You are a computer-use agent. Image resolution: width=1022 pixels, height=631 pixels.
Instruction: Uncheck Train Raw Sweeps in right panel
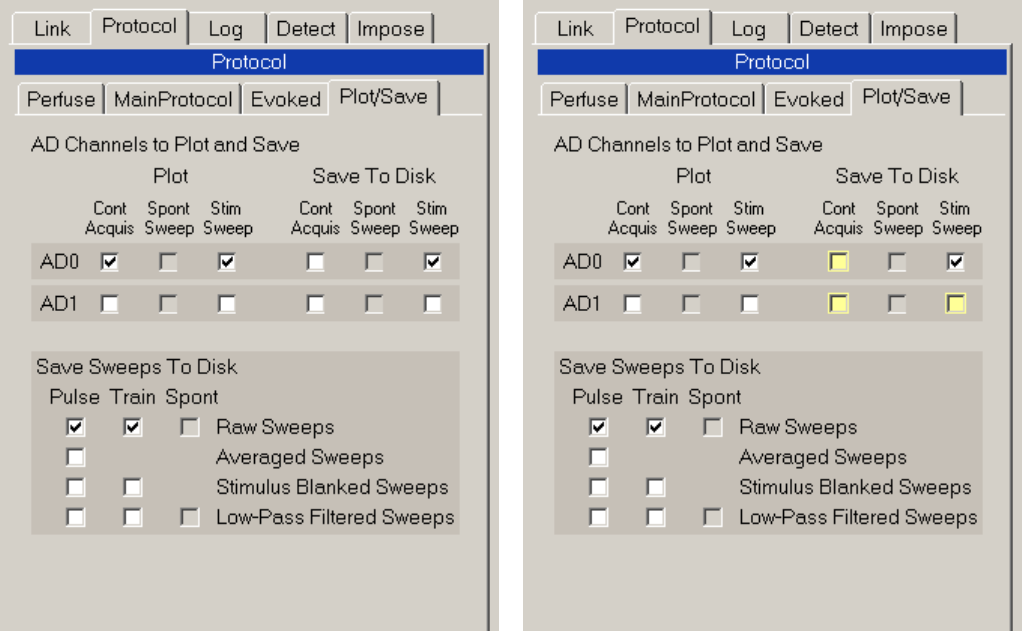[x=656, y=427]
